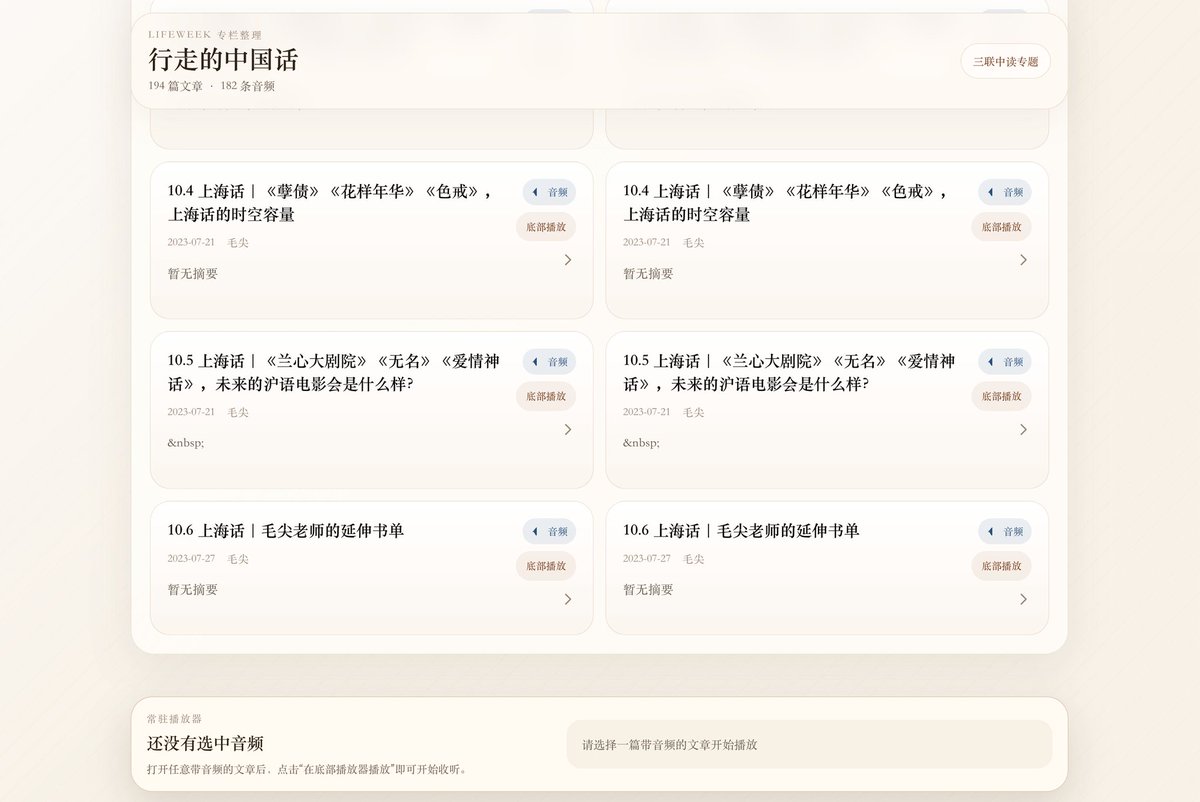Expand left-column 10.5 上海话 card chevron arrow

[568, 430]
